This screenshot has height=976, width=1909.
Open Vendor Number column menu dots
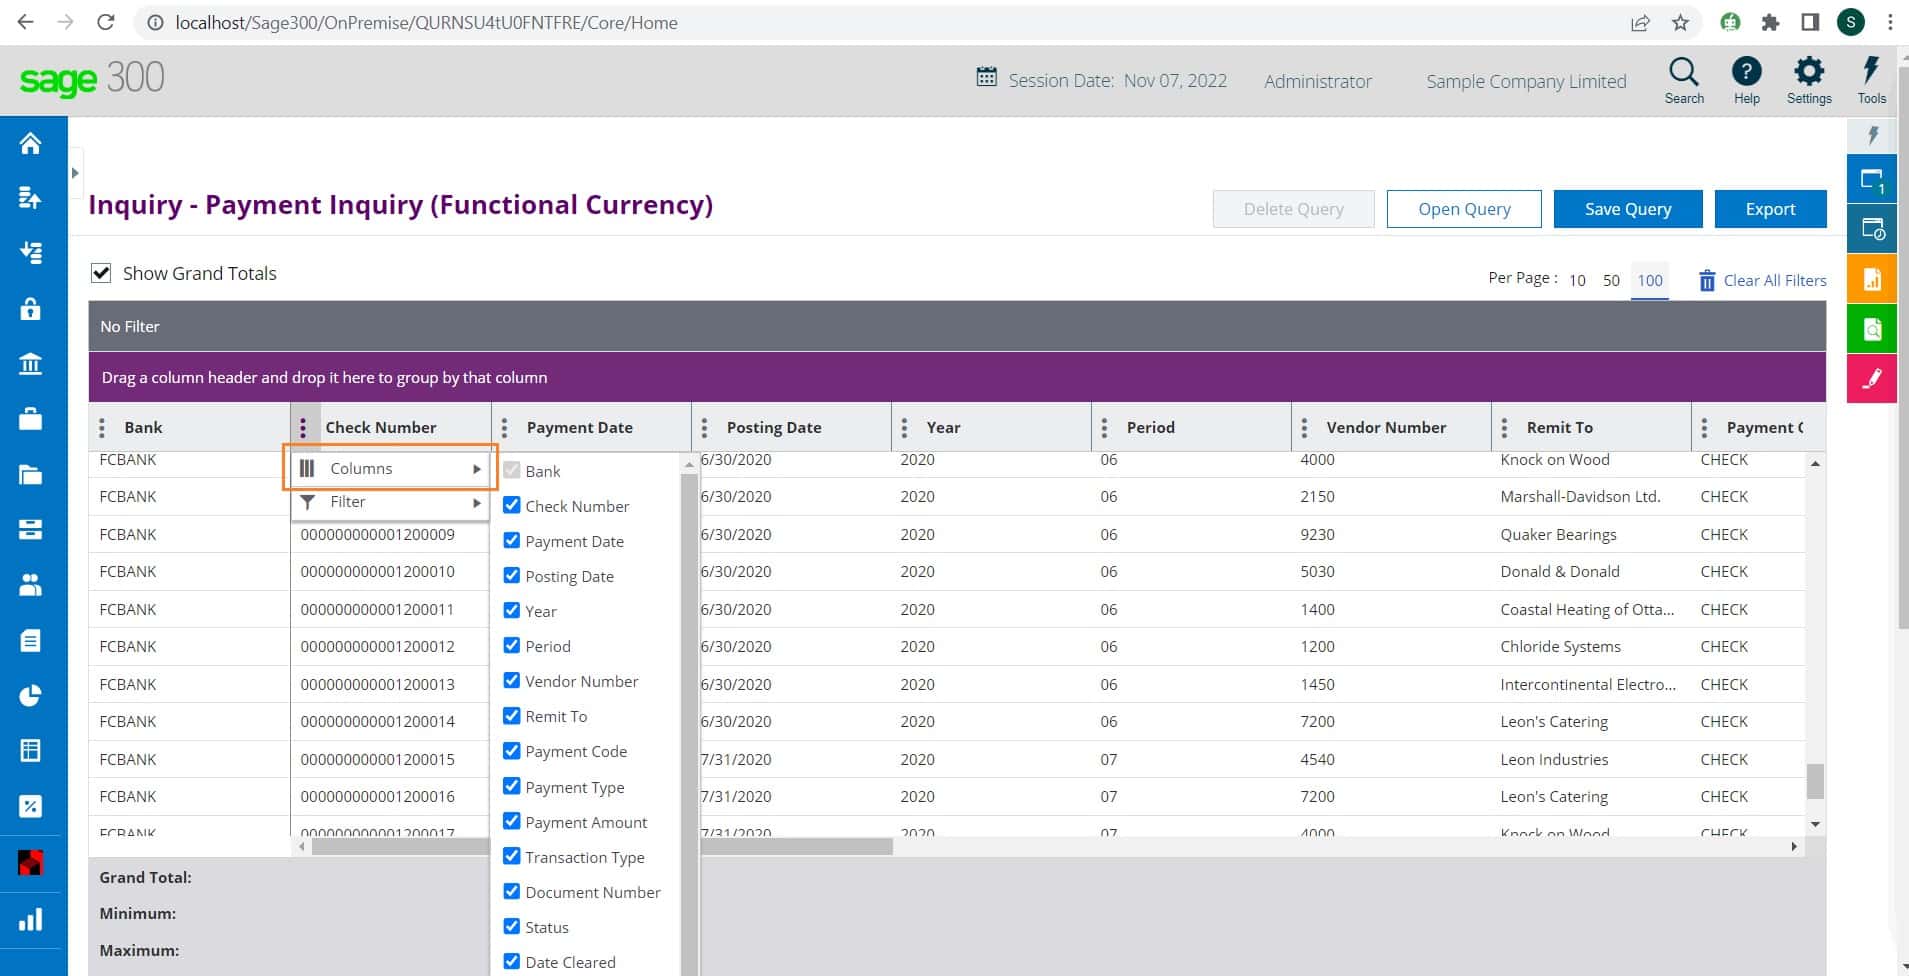[x=1304, y=428]
